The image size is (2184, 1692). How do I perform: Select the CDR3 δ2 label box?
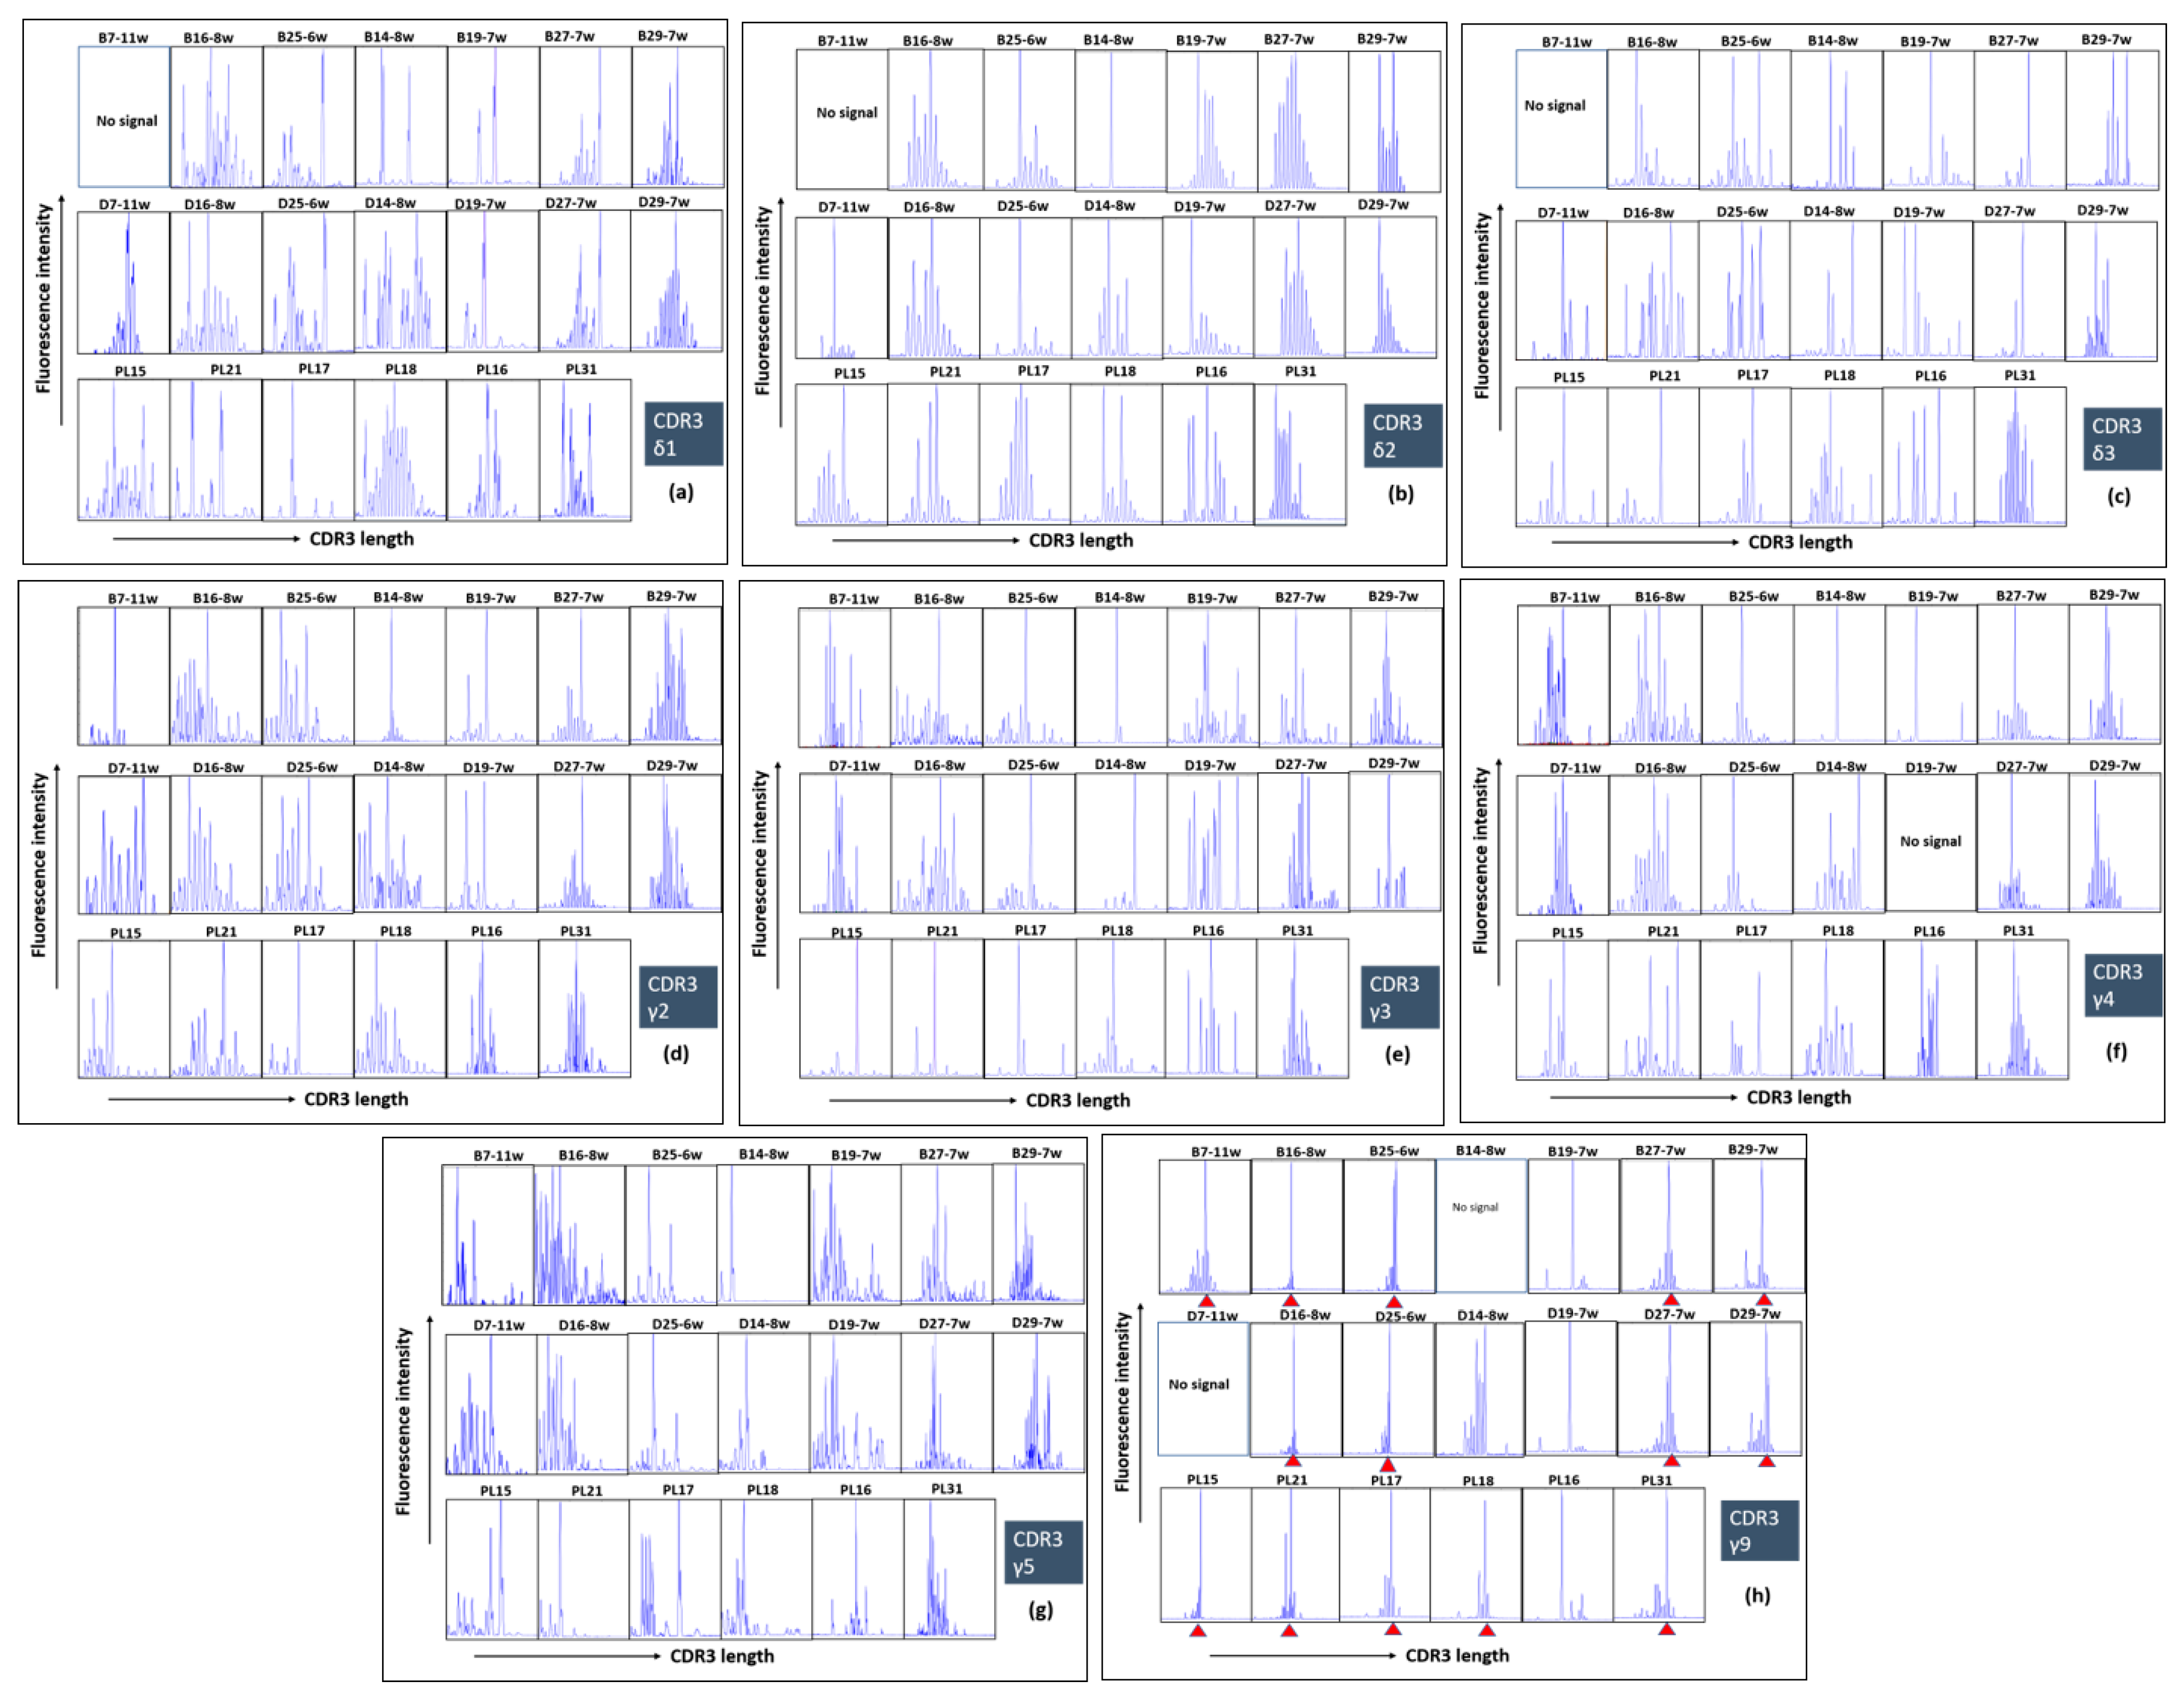pos(1402,436)
